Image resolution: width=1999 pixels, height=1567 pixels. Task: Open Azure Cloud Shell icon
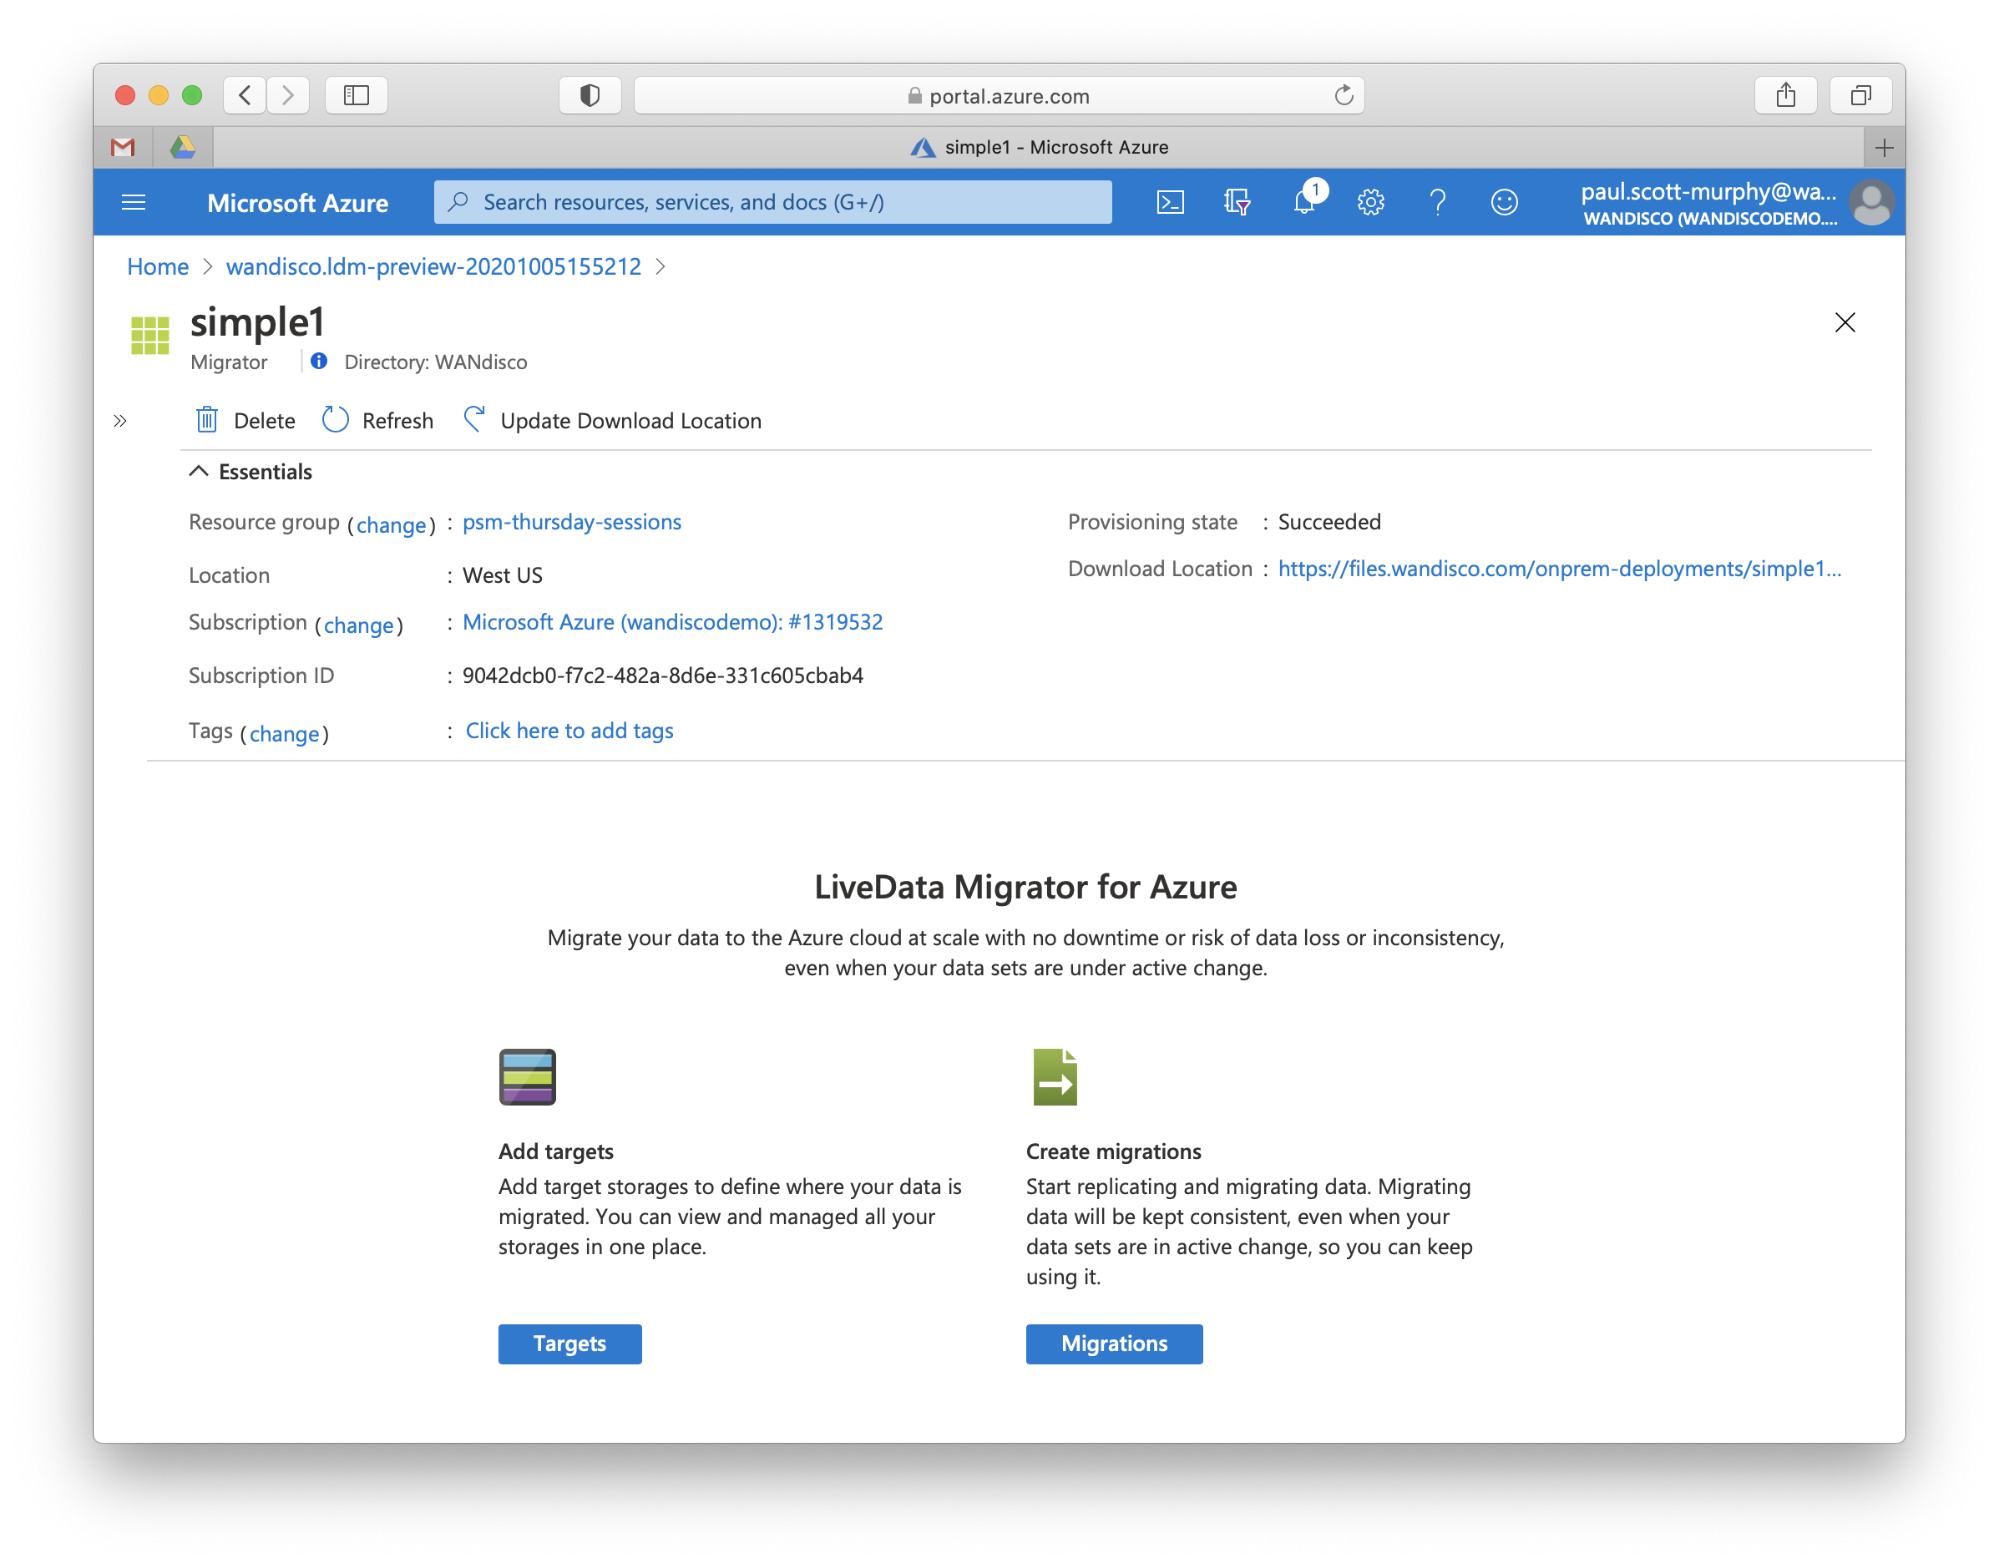pos(1170,203)
